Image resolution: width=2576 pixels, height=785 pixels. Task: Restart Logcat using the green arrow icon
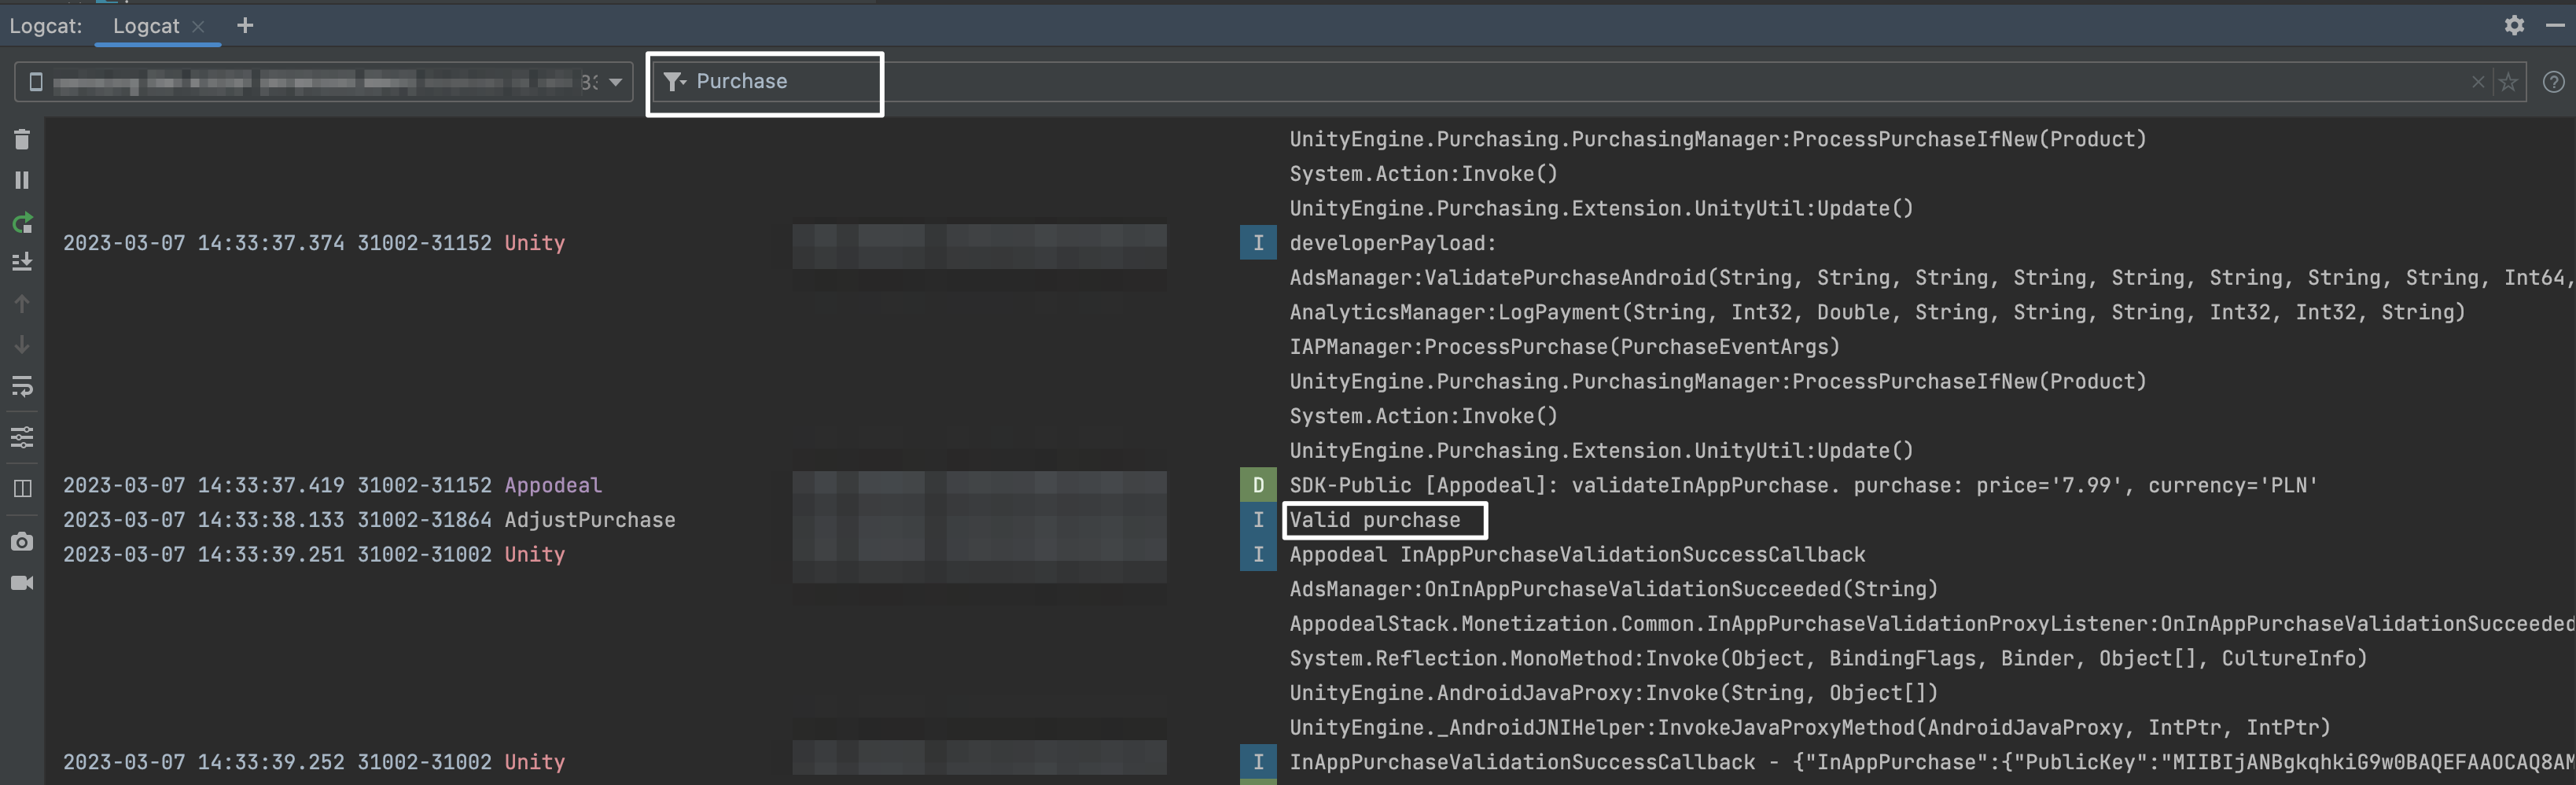22,222
